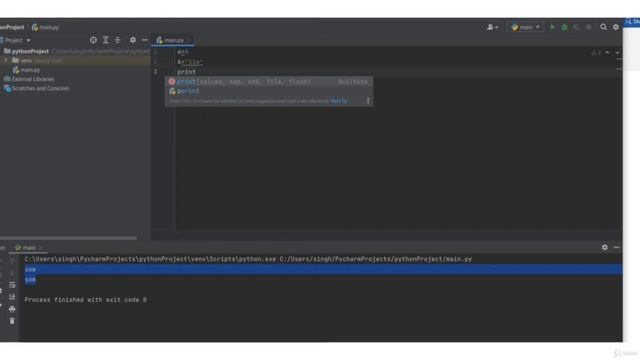This screenshot has width=640, height=360.
Task: Open Project panel options gear
Action: pos(133,40)
